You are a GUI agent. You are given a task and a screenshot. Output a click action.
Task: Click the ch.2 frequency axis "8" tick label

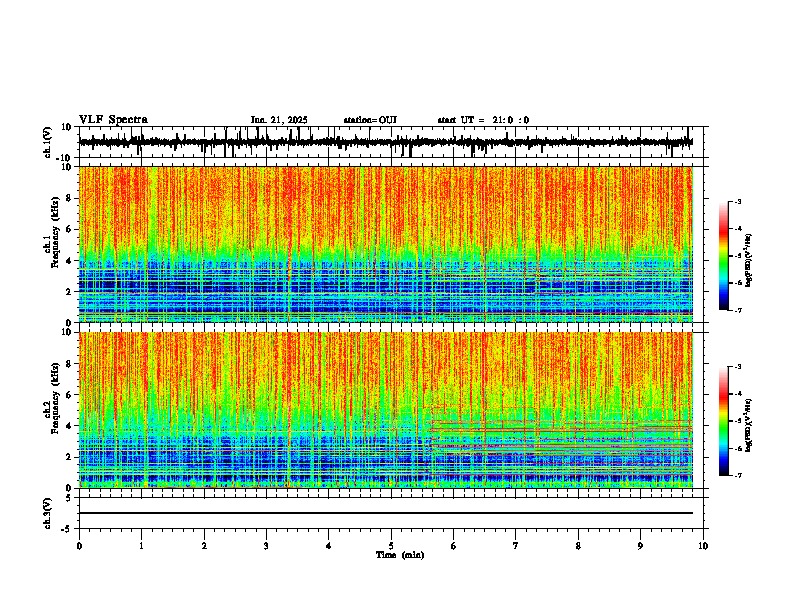pyautogui.click(x=69, y=364)
